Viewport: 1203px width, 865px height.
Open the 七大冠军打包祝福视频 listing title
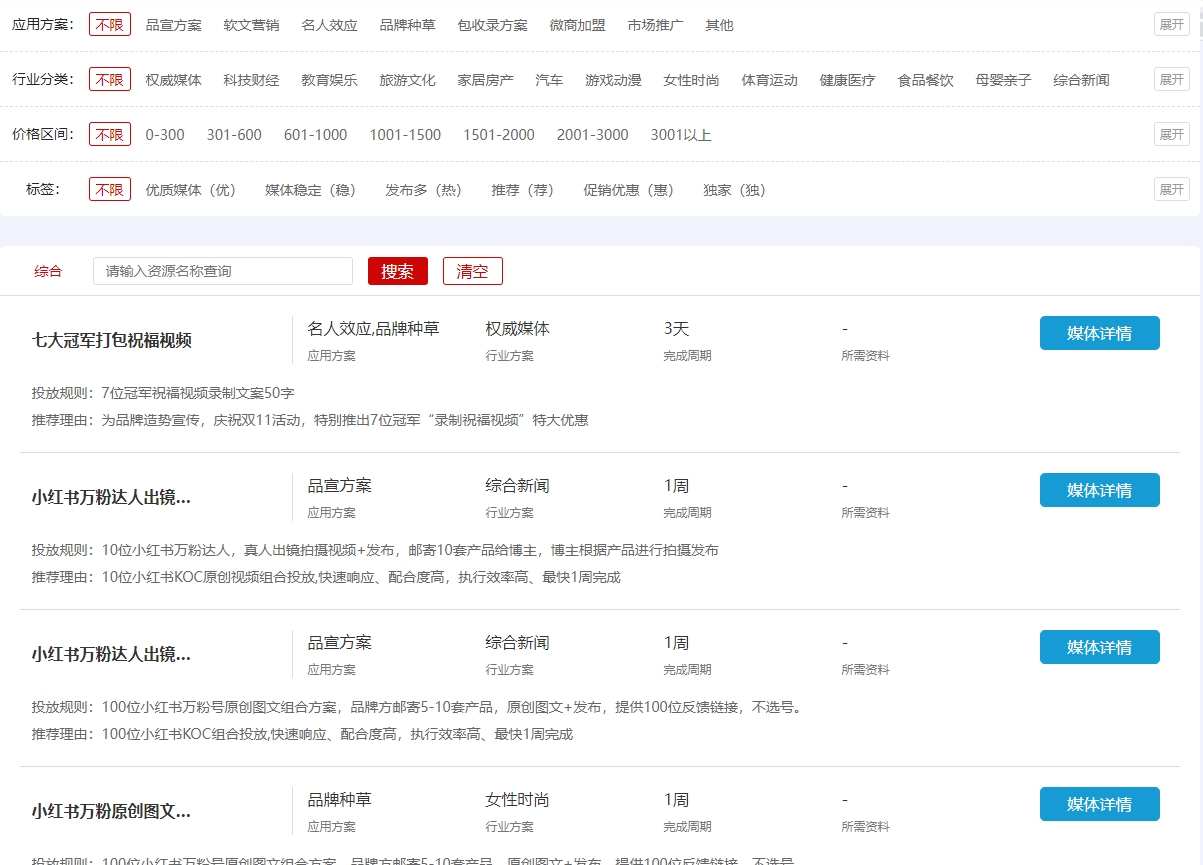click(x=112, y=340)
